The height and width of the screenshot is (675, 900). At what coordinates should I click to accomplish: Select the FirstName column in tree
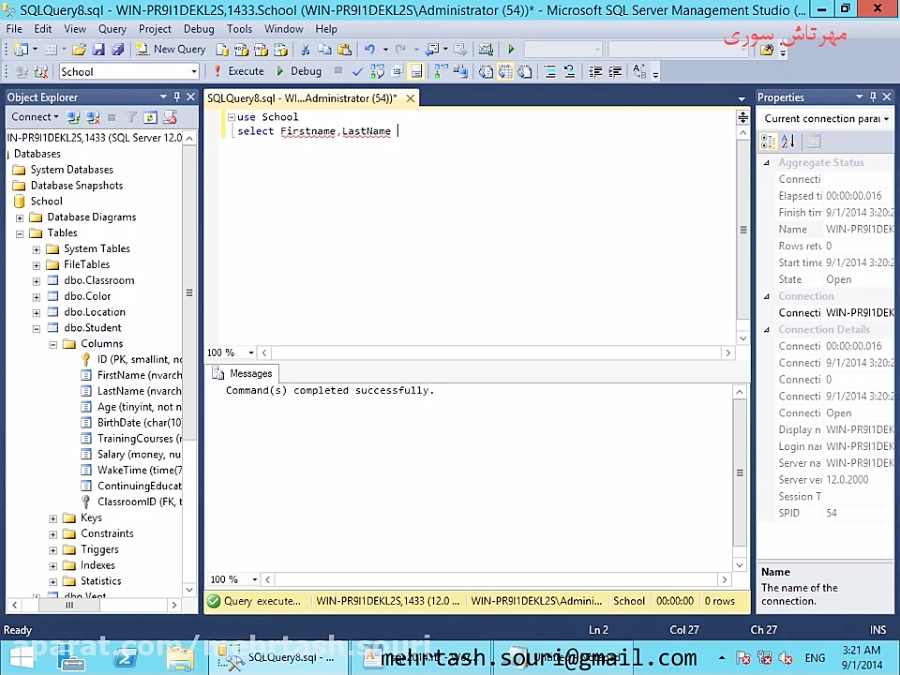point(139,375)
